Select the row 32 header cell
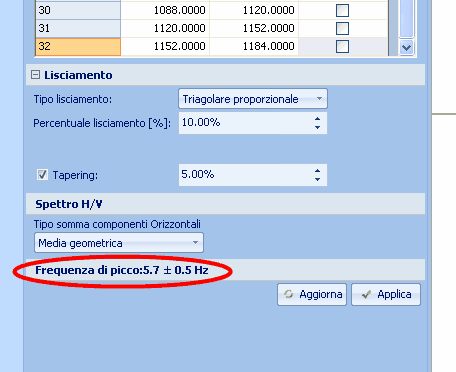This screenshot has width=456, height=372. click(78, 46)
